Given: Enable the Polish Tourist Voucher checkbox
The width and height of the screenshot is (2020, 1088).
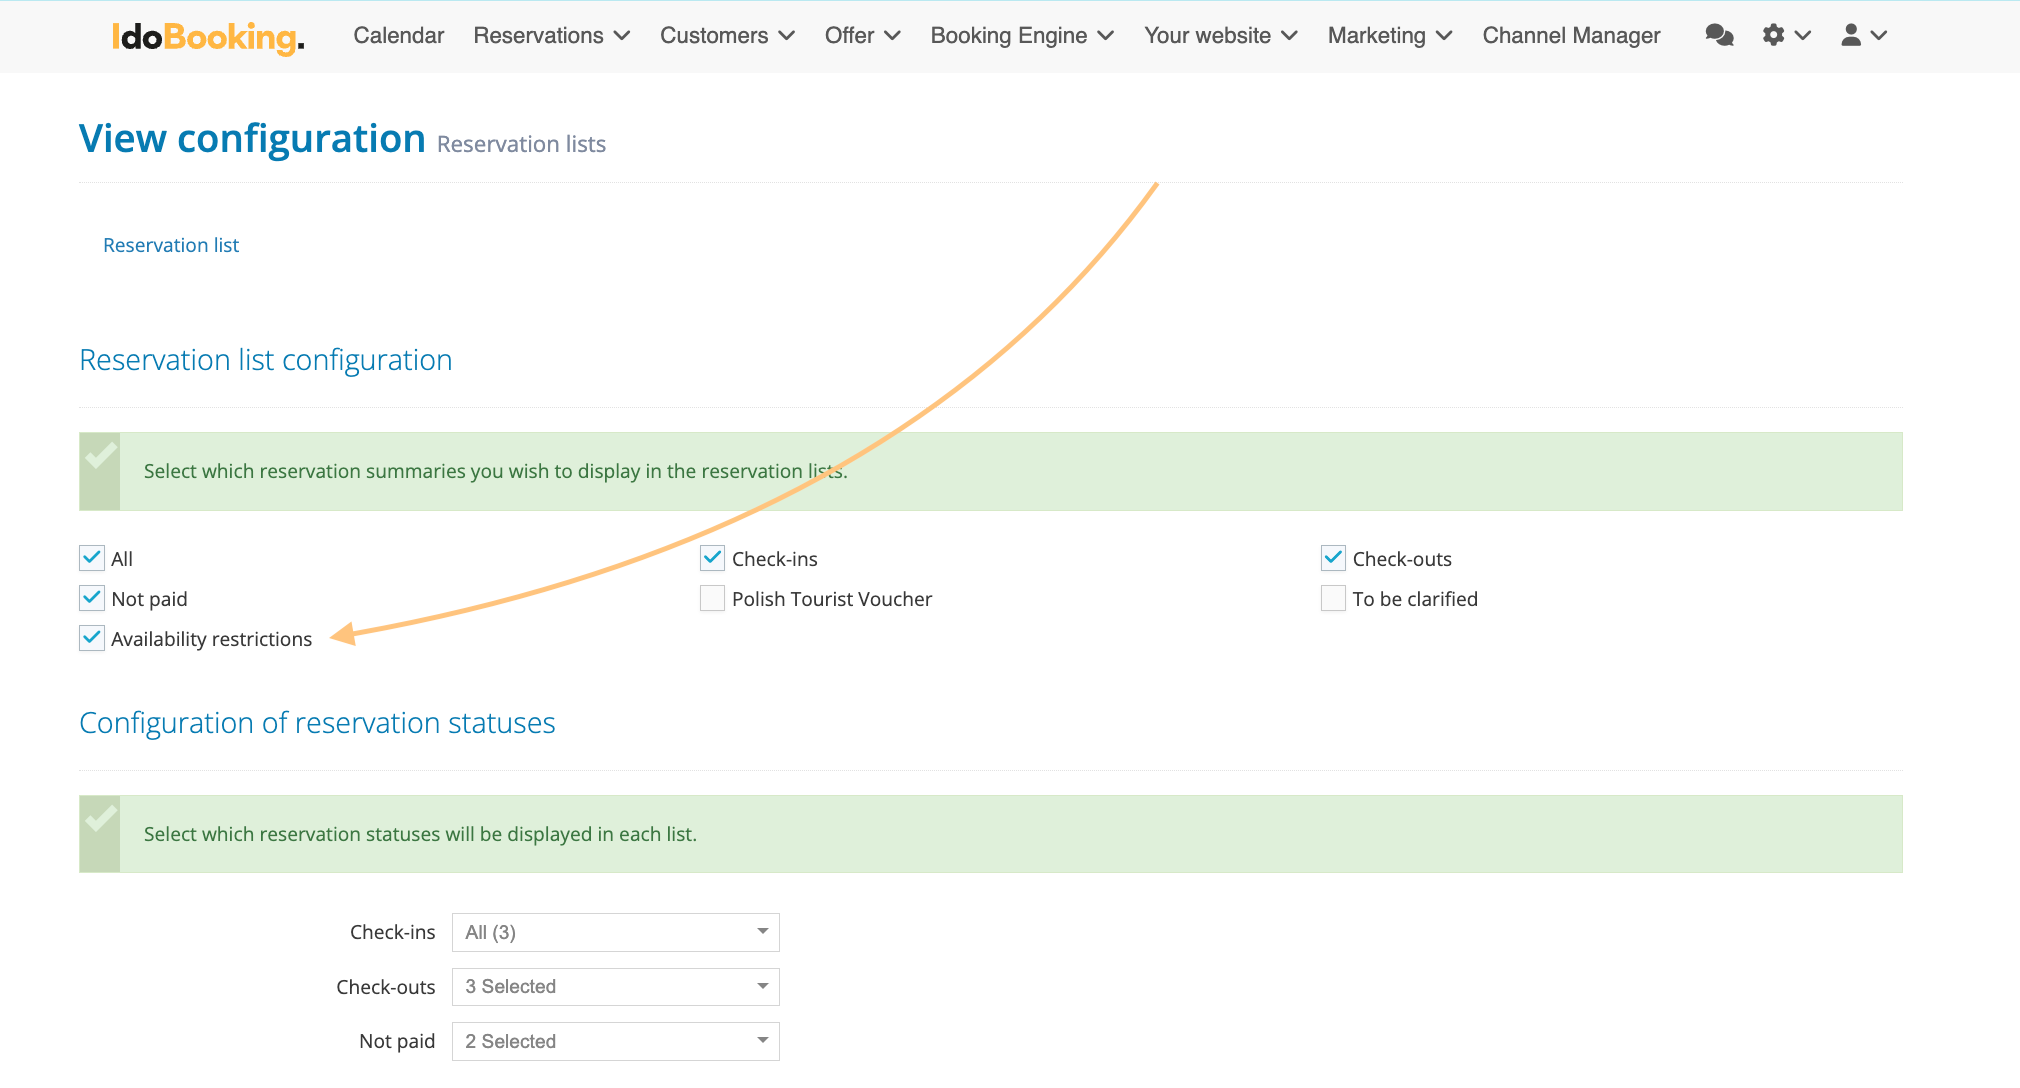Looking at the screenshot, I should (712, 598).
